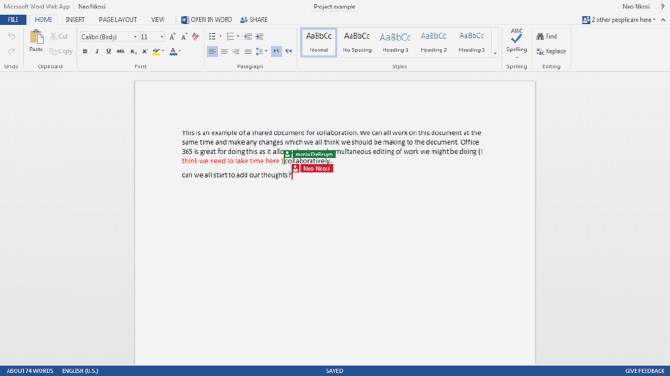Center align the text
670x376 pixels.
coord(224,51)
